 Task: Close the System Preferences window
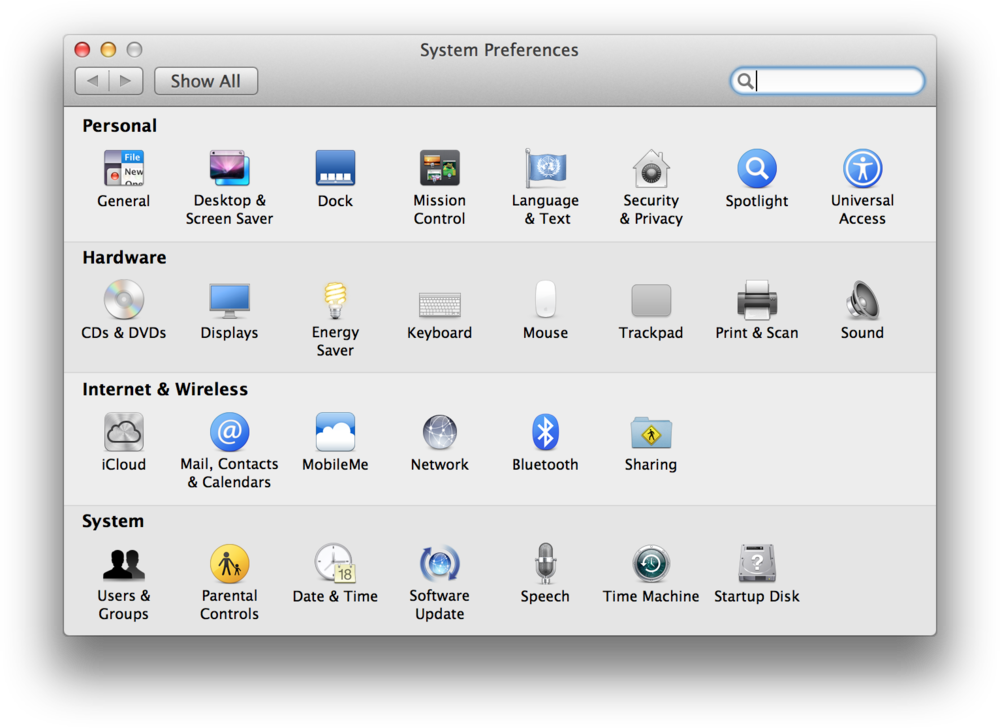click(82, 50)
